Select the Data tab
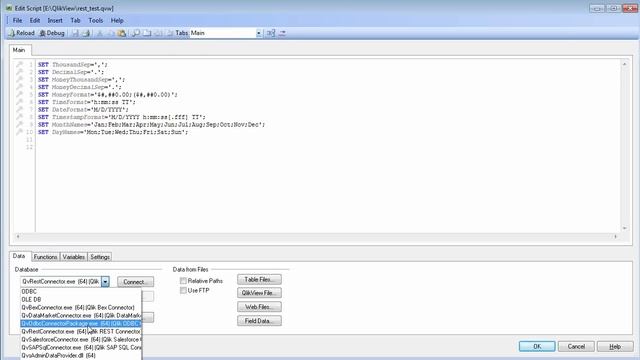This screenshot has width=640, height=360. click(19, 256)
